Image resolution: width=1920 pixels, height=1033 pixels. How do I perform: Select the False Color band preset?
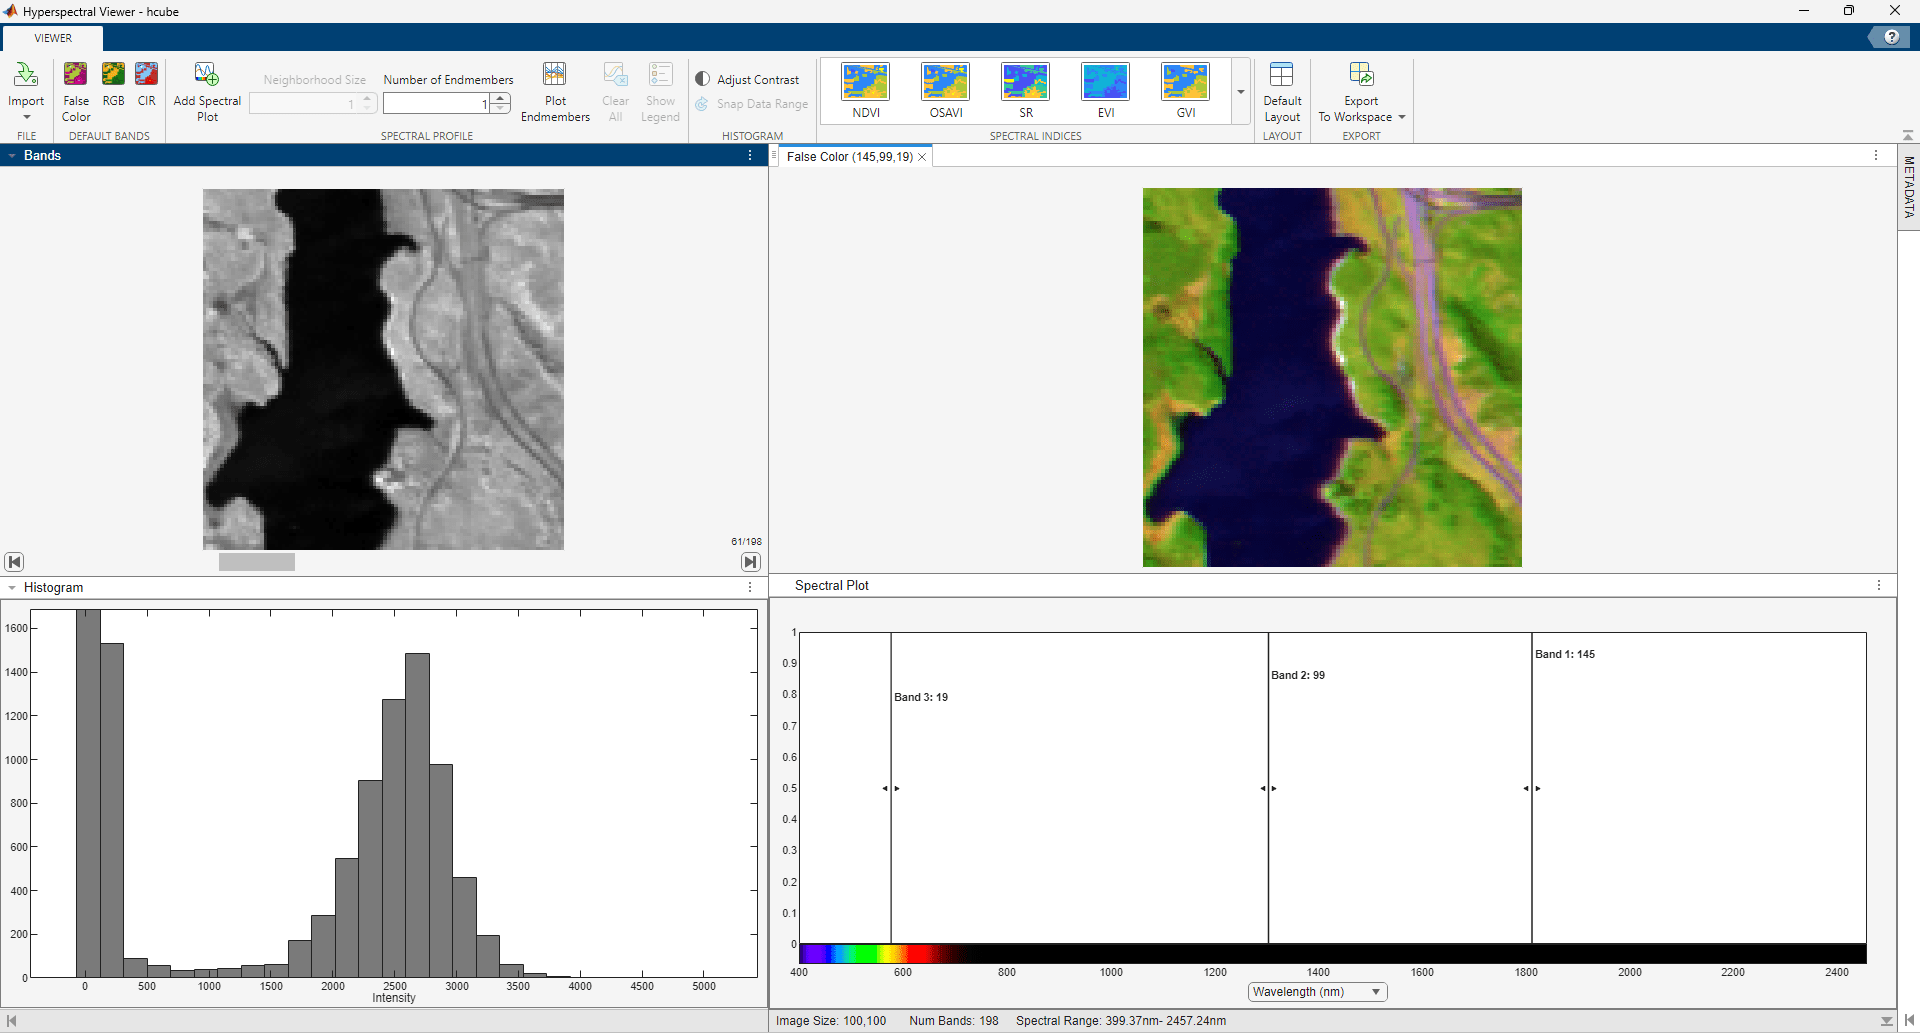[x=76, y=76]
